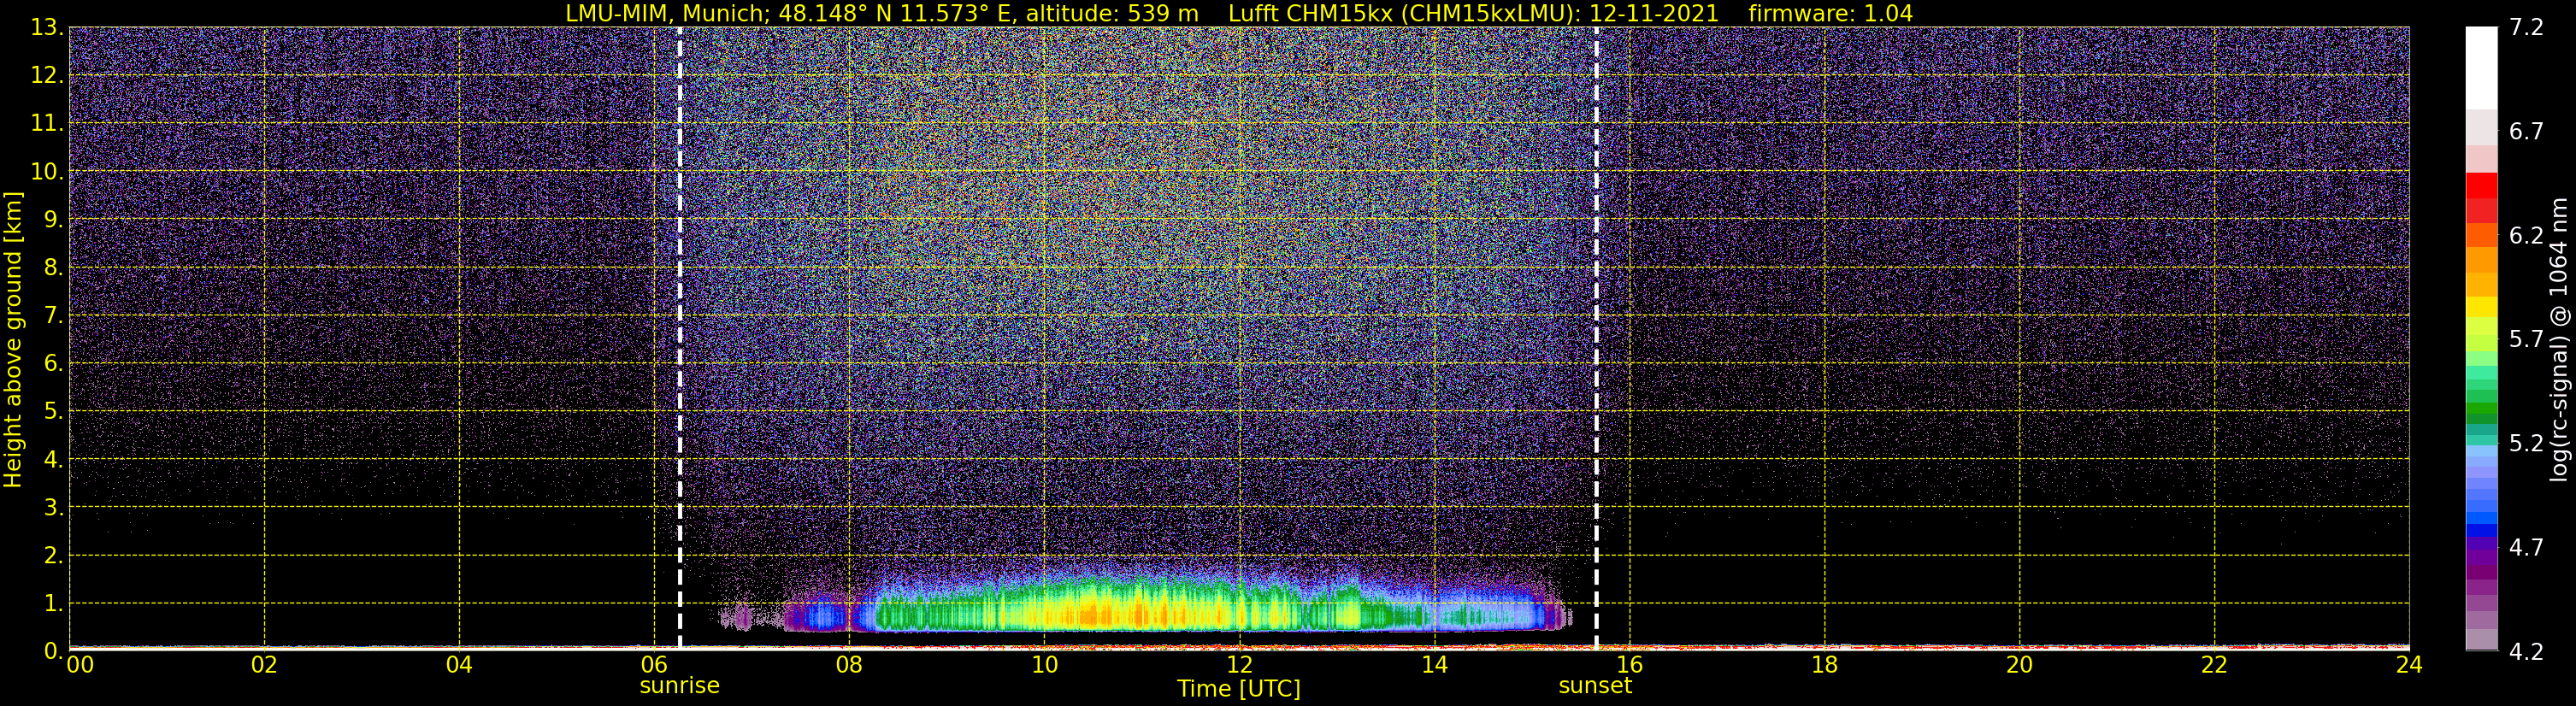Screen dimensions: 2576x706
Task: Click the 'firmware: 1.04' text
Action: pos(1830,14)
